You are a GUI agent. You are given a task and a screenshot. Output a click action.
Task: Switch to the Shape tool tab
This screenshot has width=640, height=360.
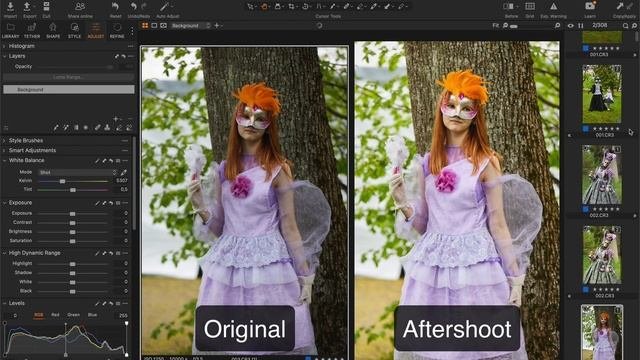tap(53, 31)
